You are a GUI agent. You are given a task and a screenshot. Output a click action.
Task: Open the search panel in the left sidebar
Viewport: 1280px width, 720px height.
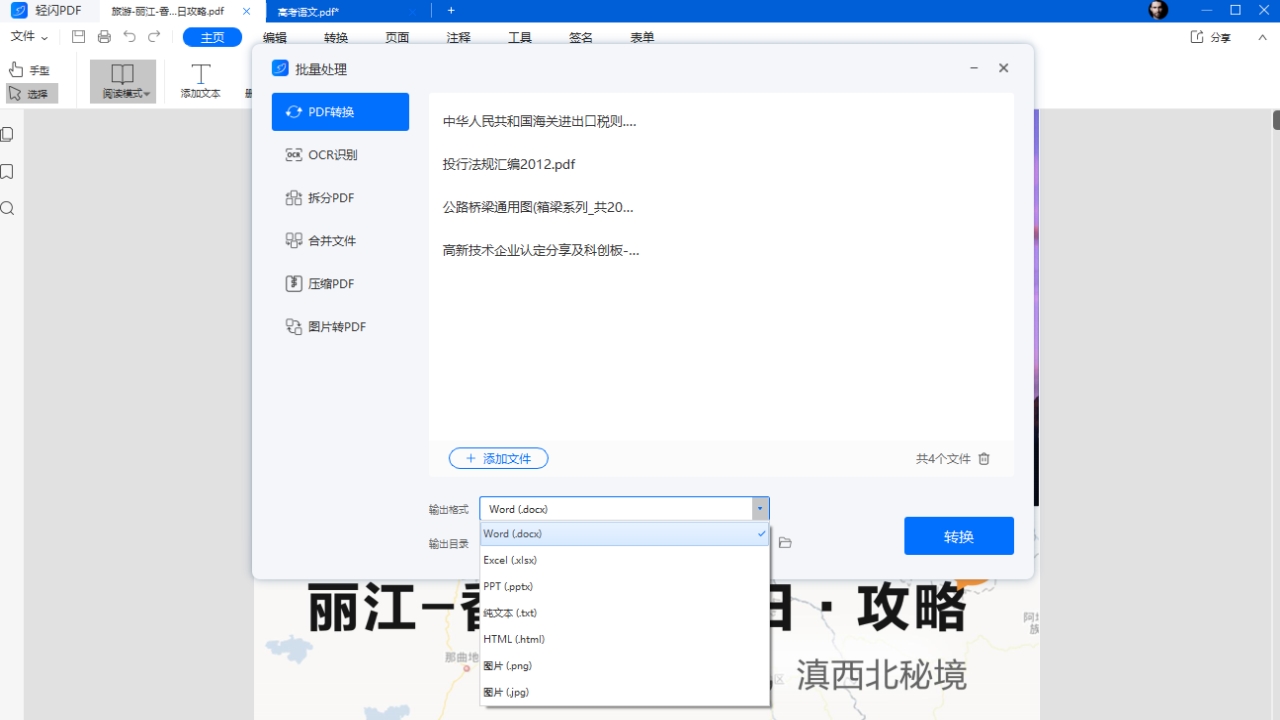(7, 208)
